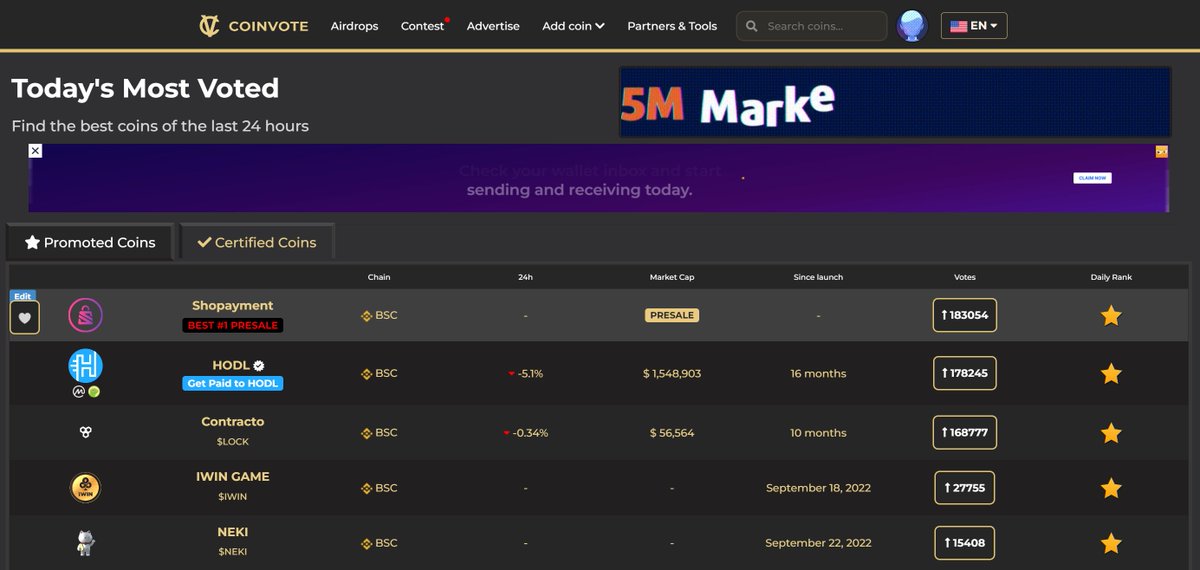Click the small badges under HODL logo
1200x570 pixels.
click(86, 392)
